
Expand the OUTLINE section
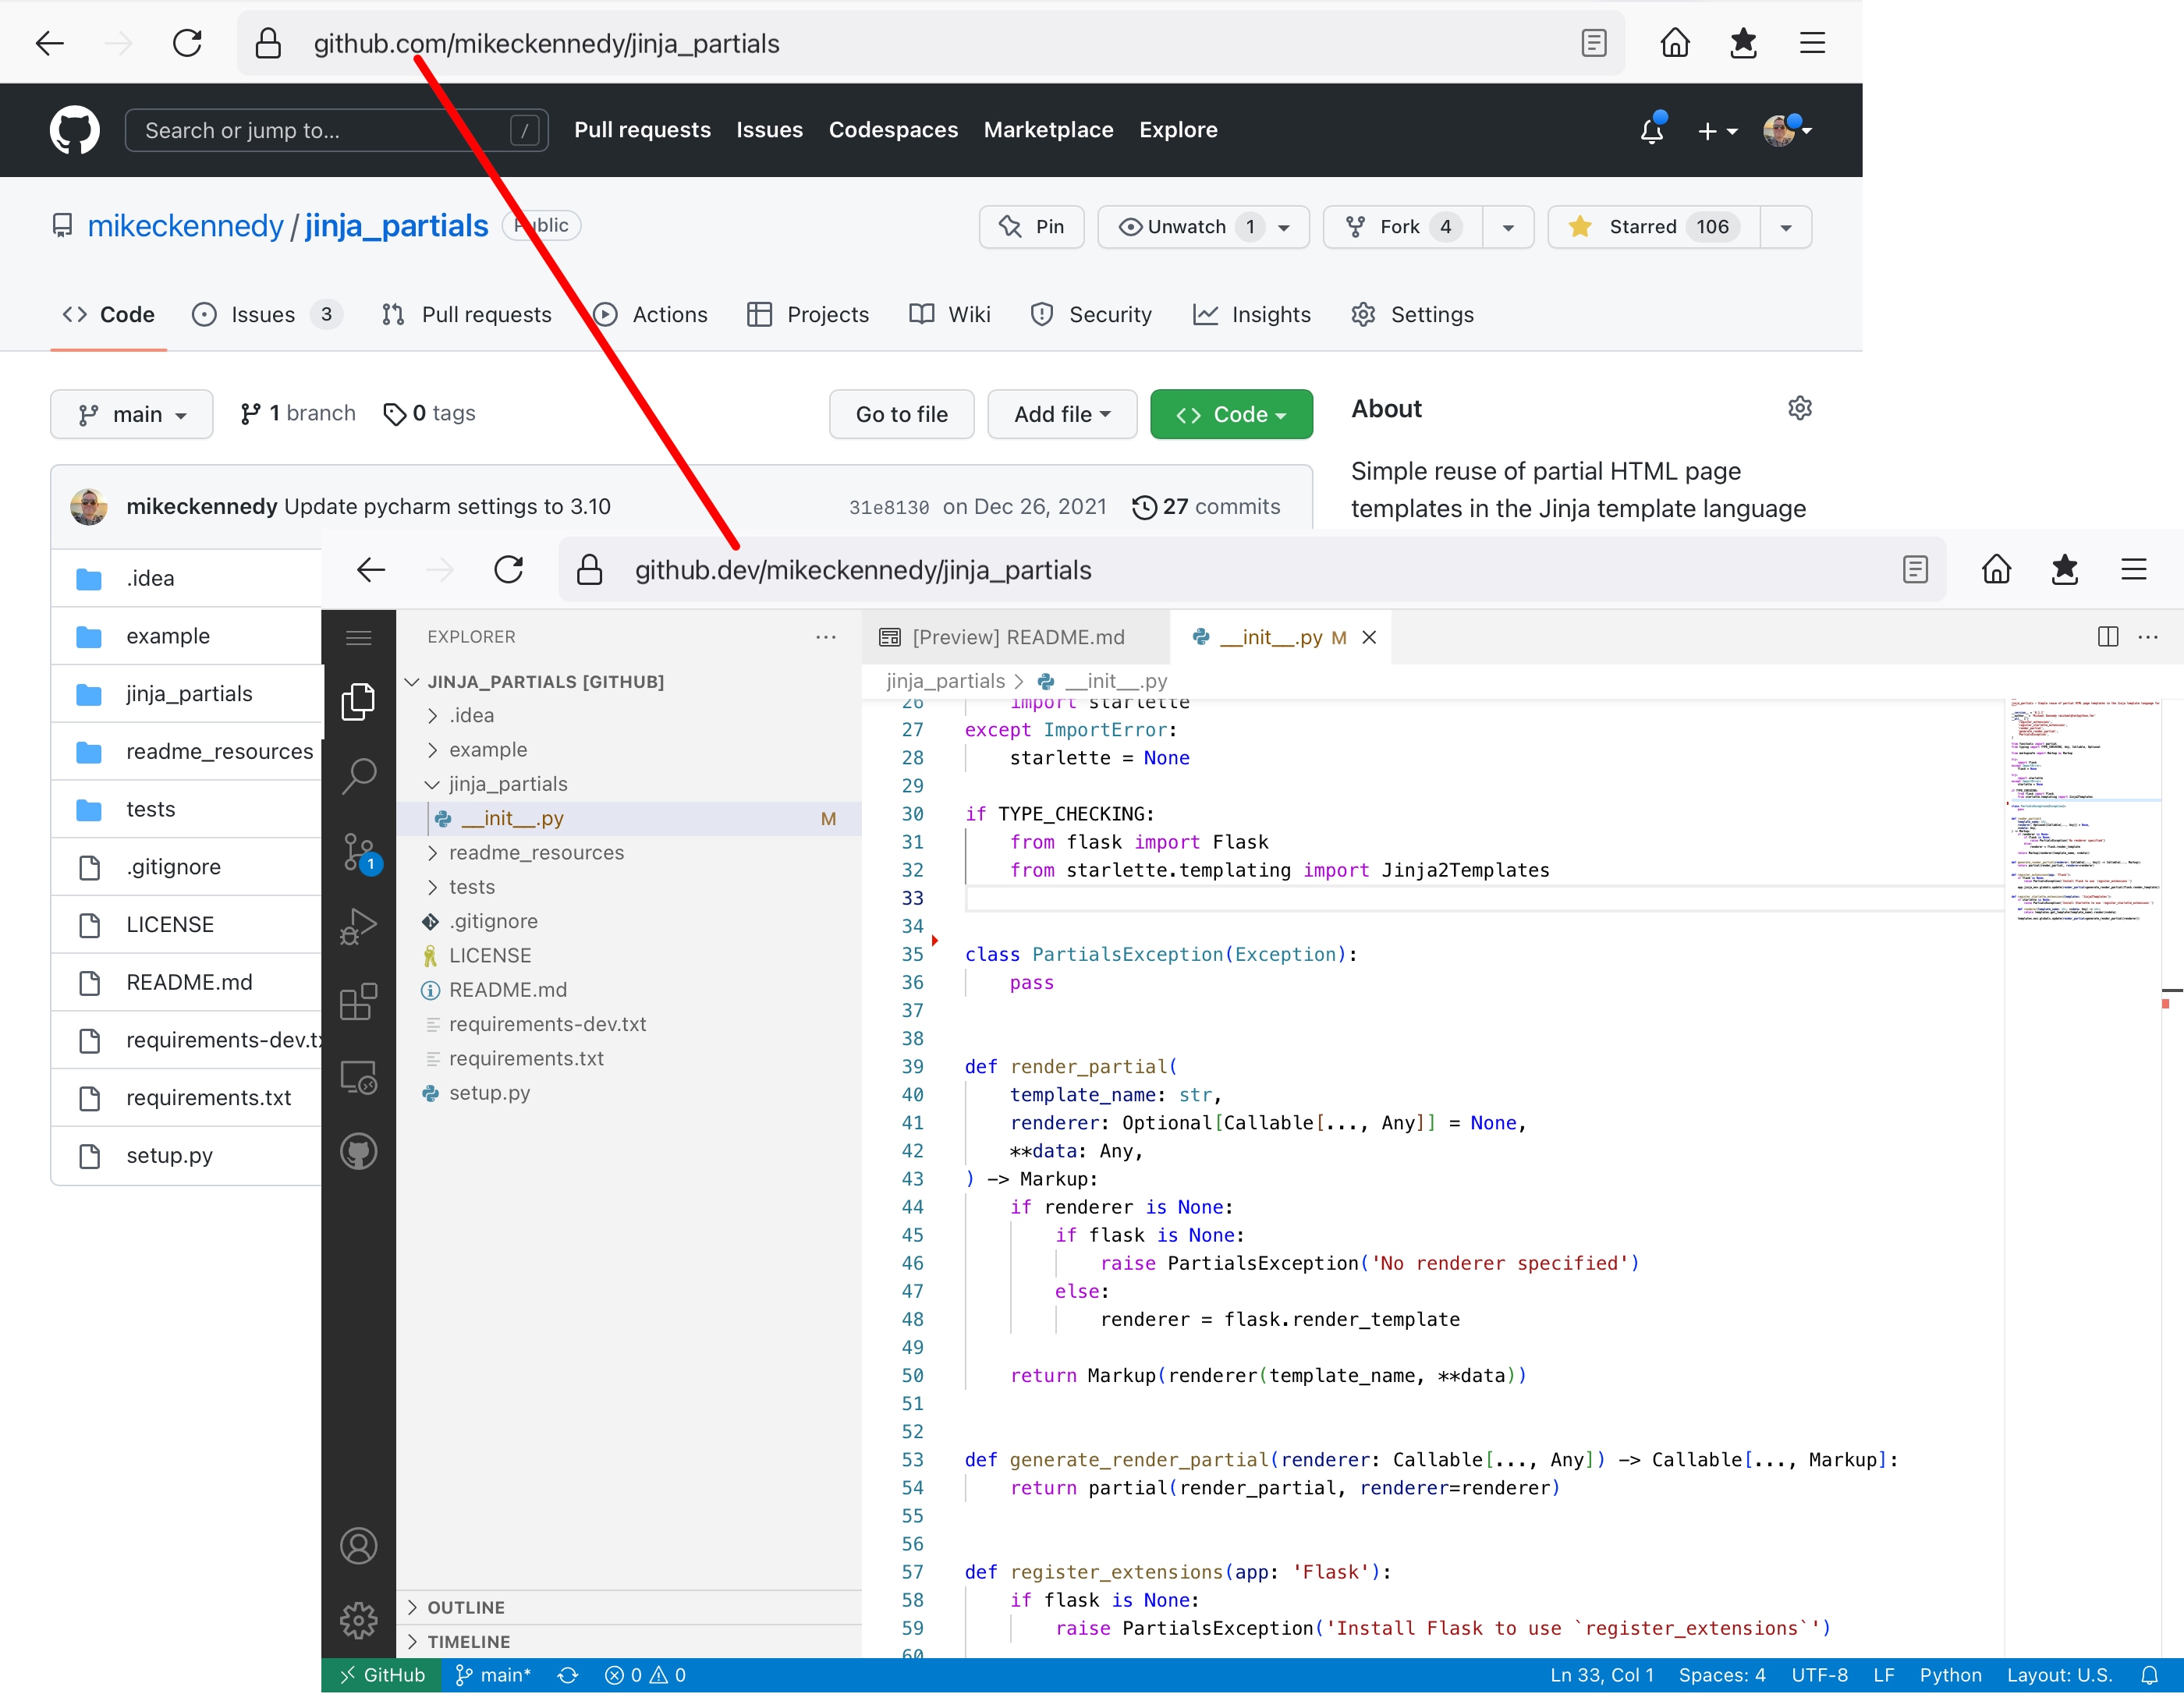[466, 1607]
